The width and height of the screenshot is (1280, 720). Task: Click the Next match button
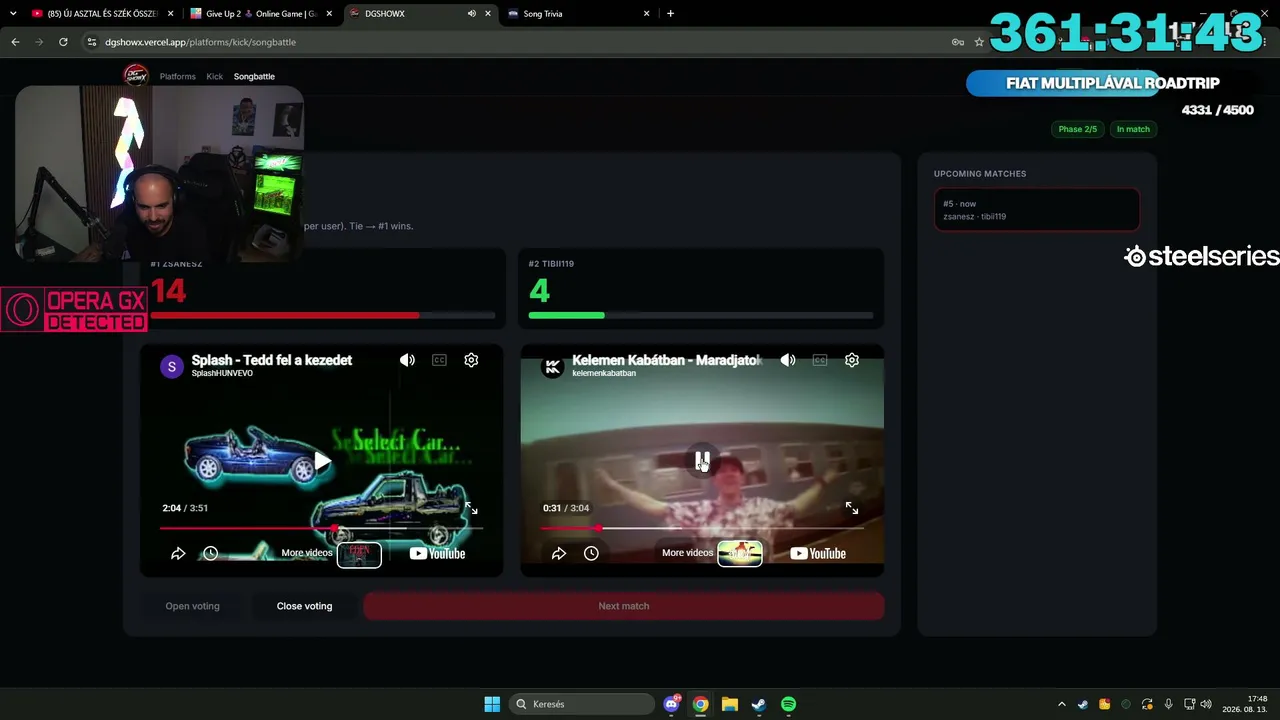(x=624, y=606)
